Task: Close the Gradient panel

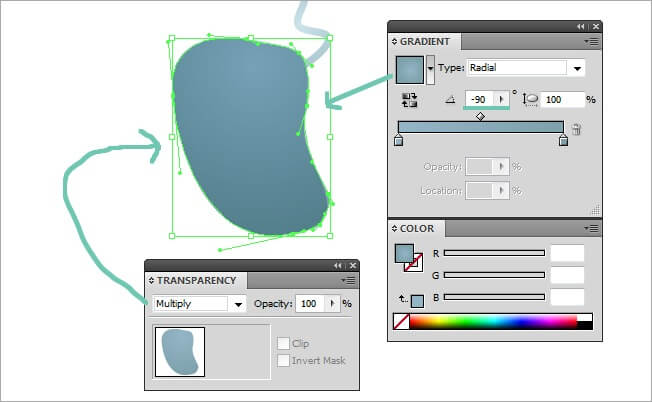Action: click(x=596, y=27)
